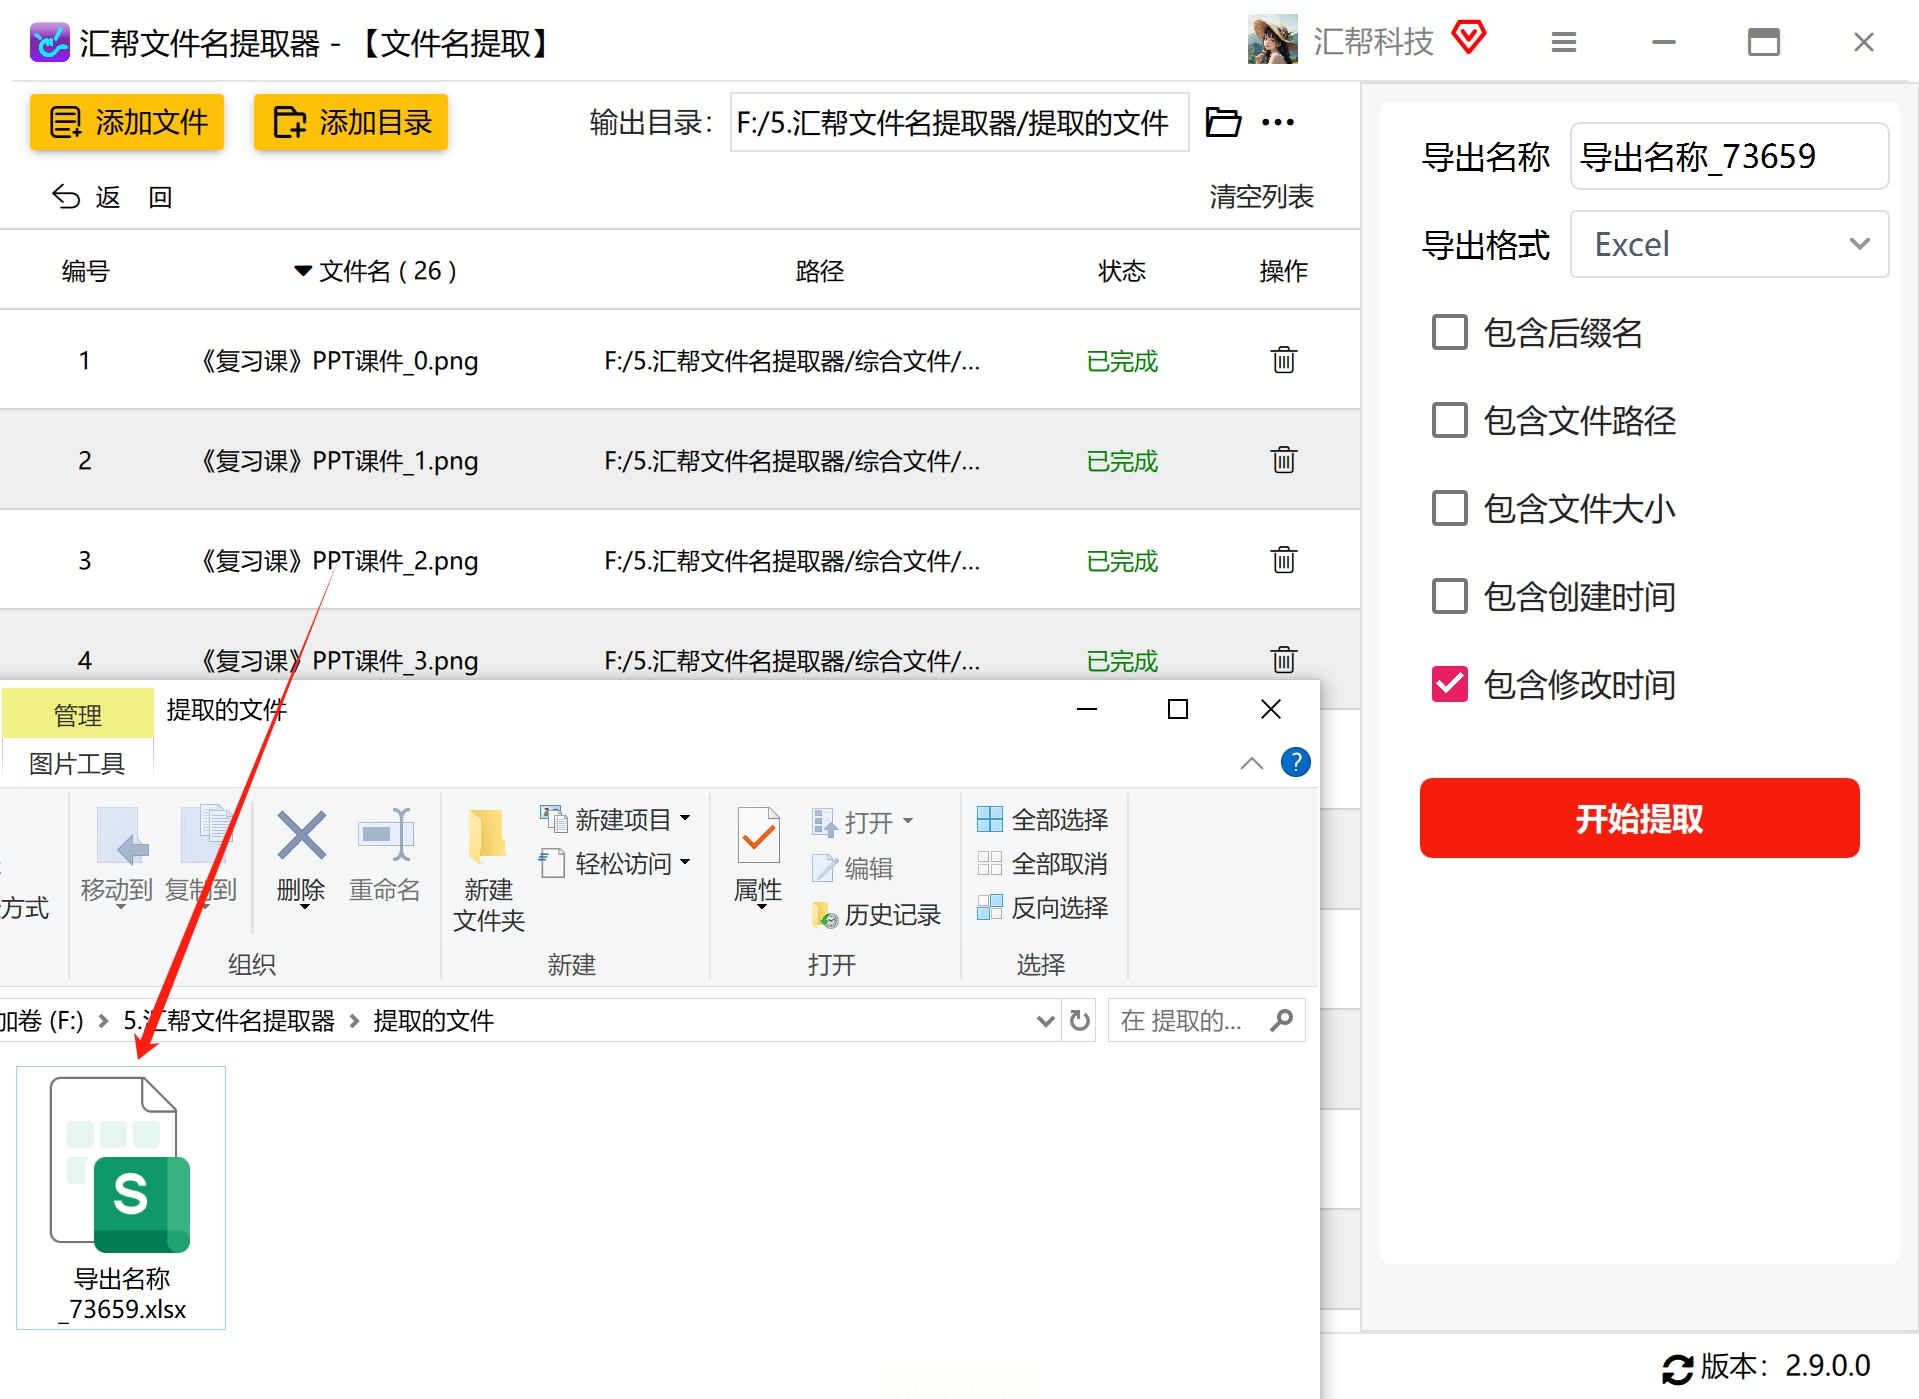Open the output directory folder icon
The image size is (1919, 1399).
1222,122
